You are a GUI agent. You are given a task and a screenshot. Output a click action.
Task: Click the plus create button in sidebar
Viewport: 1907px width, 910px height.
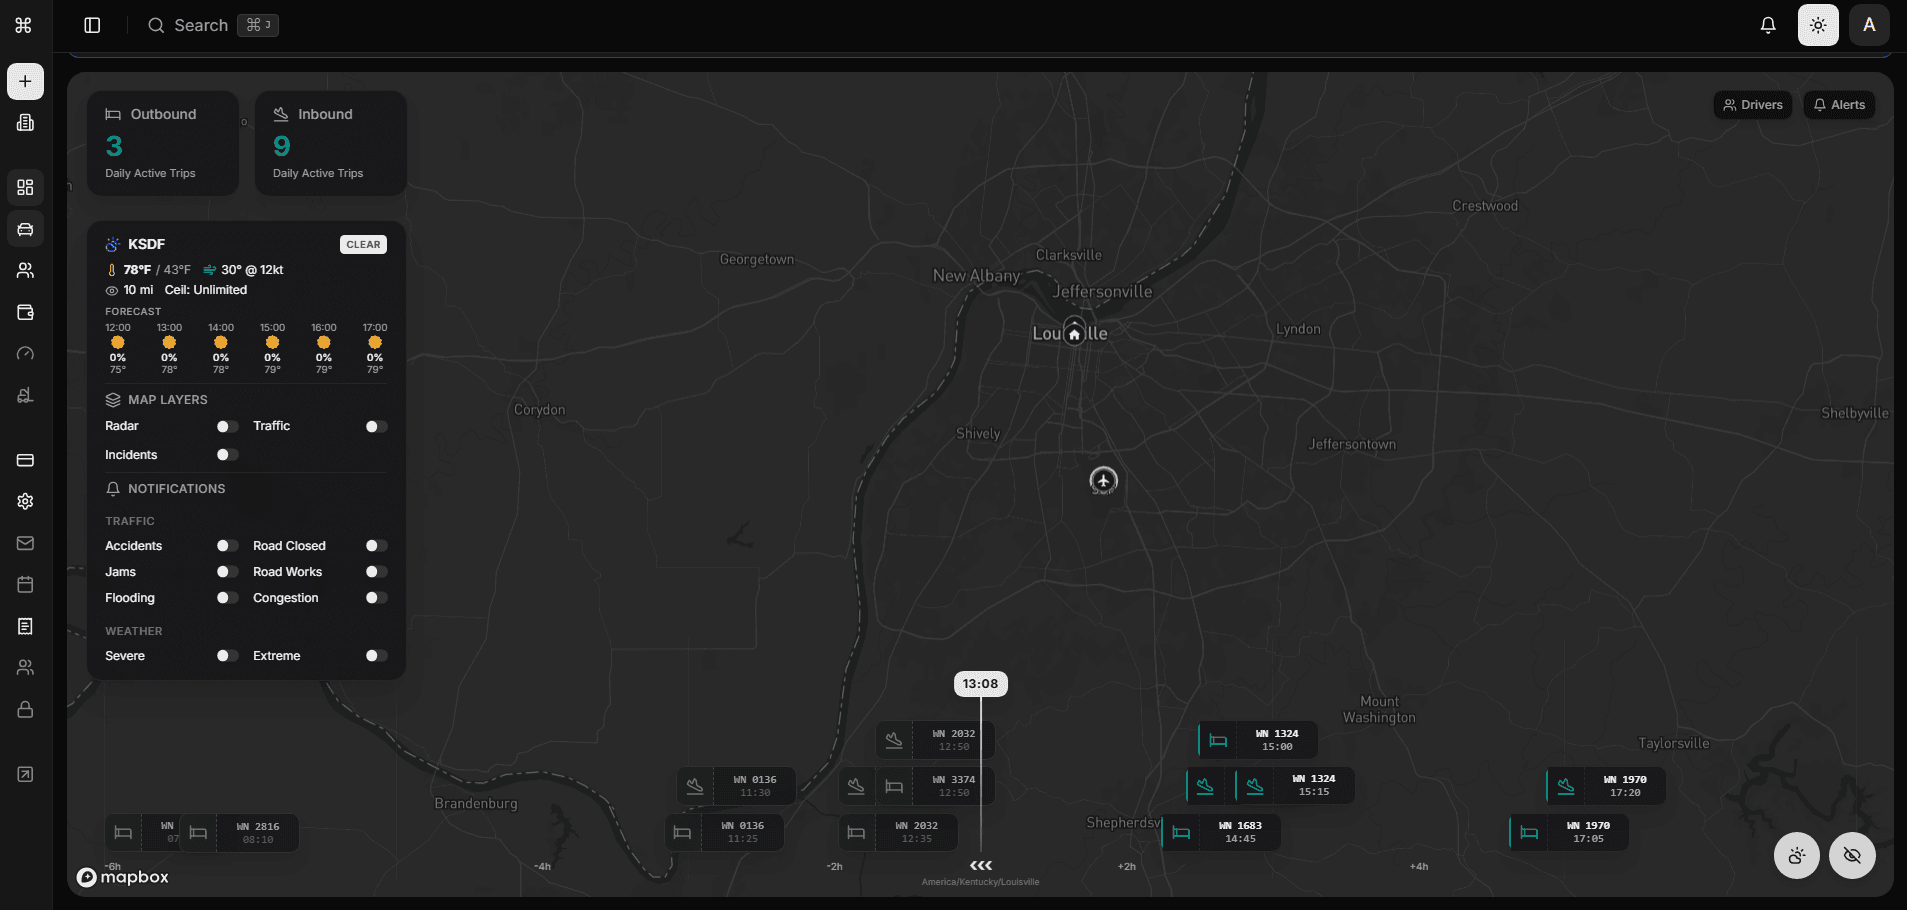coord(25,82)
